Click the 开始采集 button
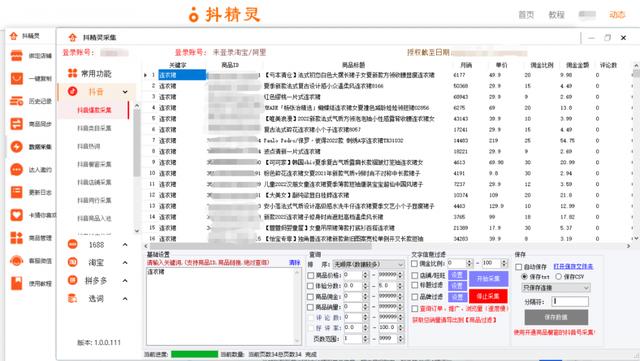The height and width of the screenshot is (361, 640). [x=488, y=279]
